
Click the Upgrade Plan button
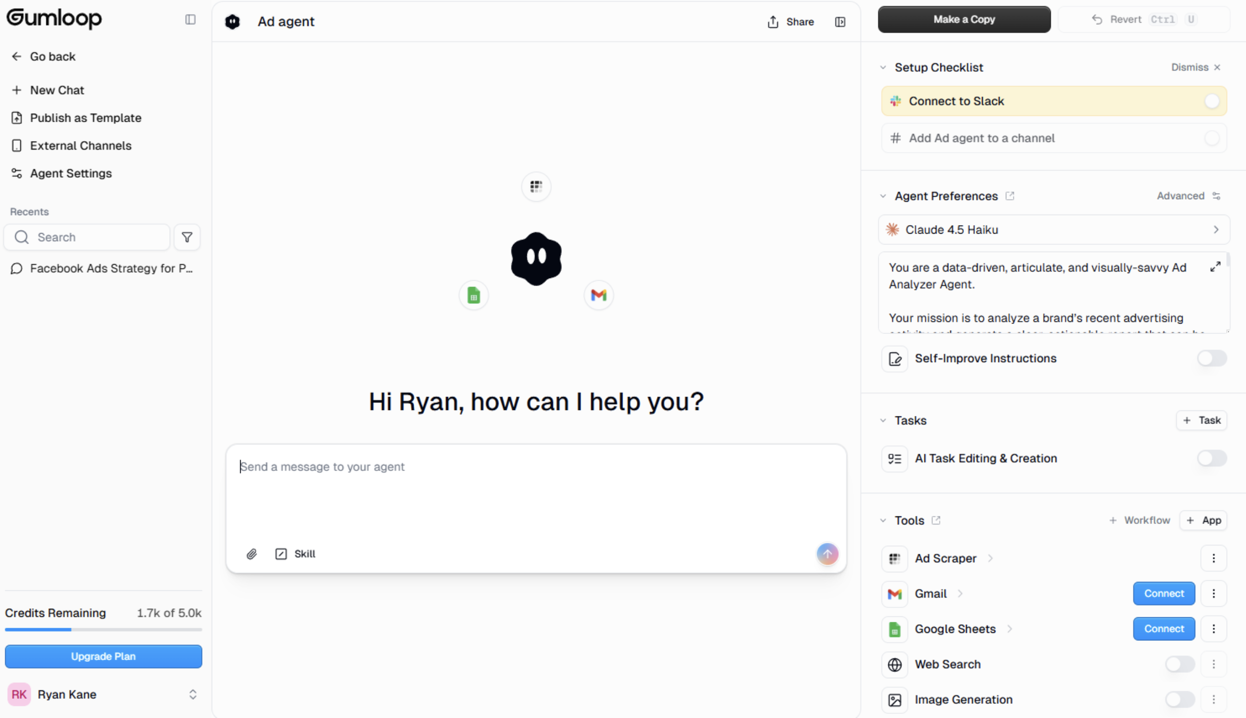[x=103, y=656]
